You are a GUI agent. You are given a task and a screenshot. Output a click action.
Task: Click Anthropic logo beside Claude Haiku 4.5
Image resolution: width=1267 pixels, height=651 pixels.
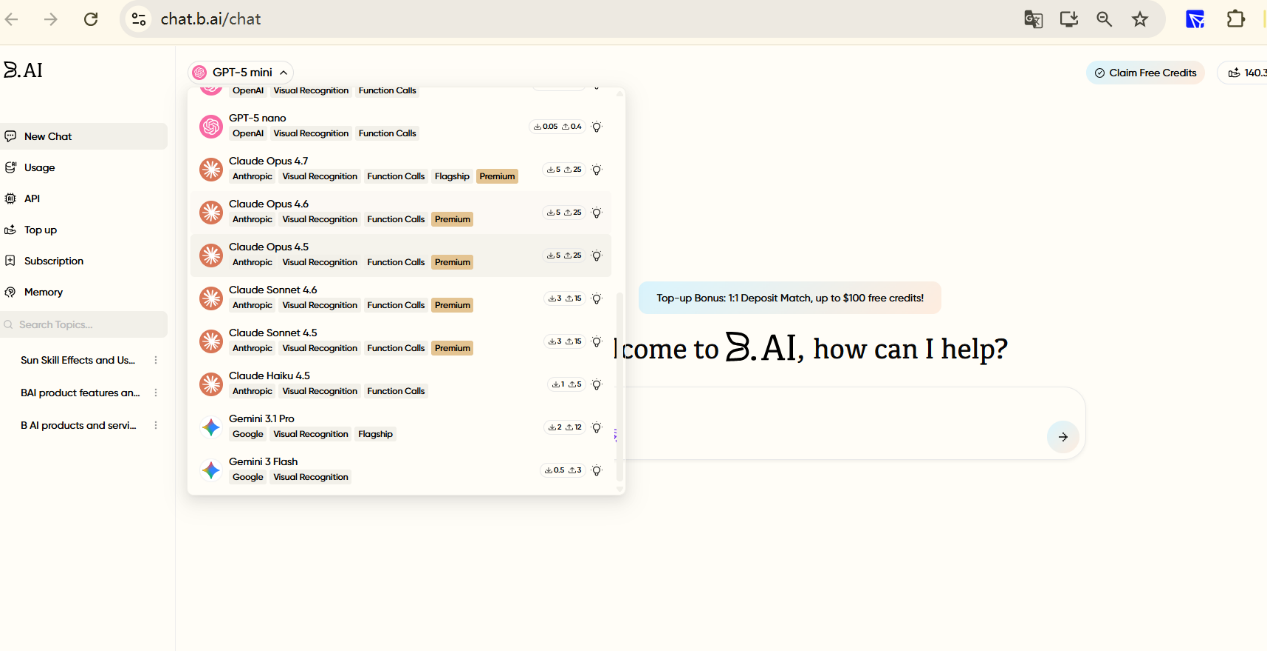tap(211, 385)
